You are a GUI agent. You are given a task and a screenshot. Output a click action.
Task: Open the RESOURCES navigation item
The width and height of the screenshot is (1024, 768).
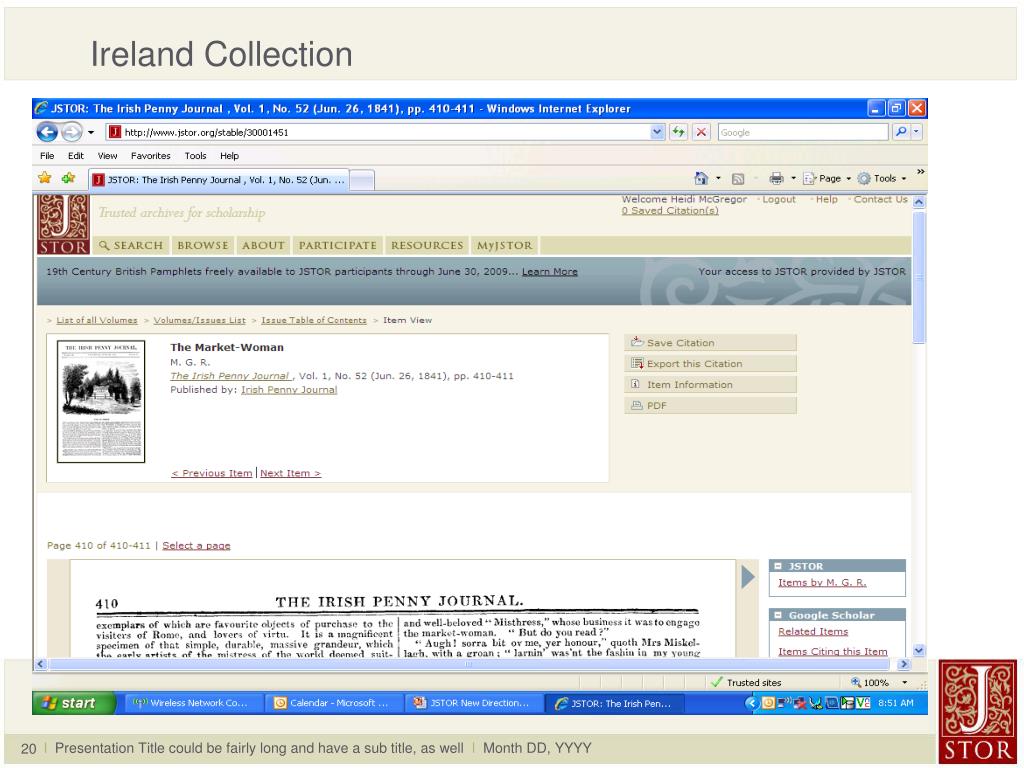pos(427,246)
